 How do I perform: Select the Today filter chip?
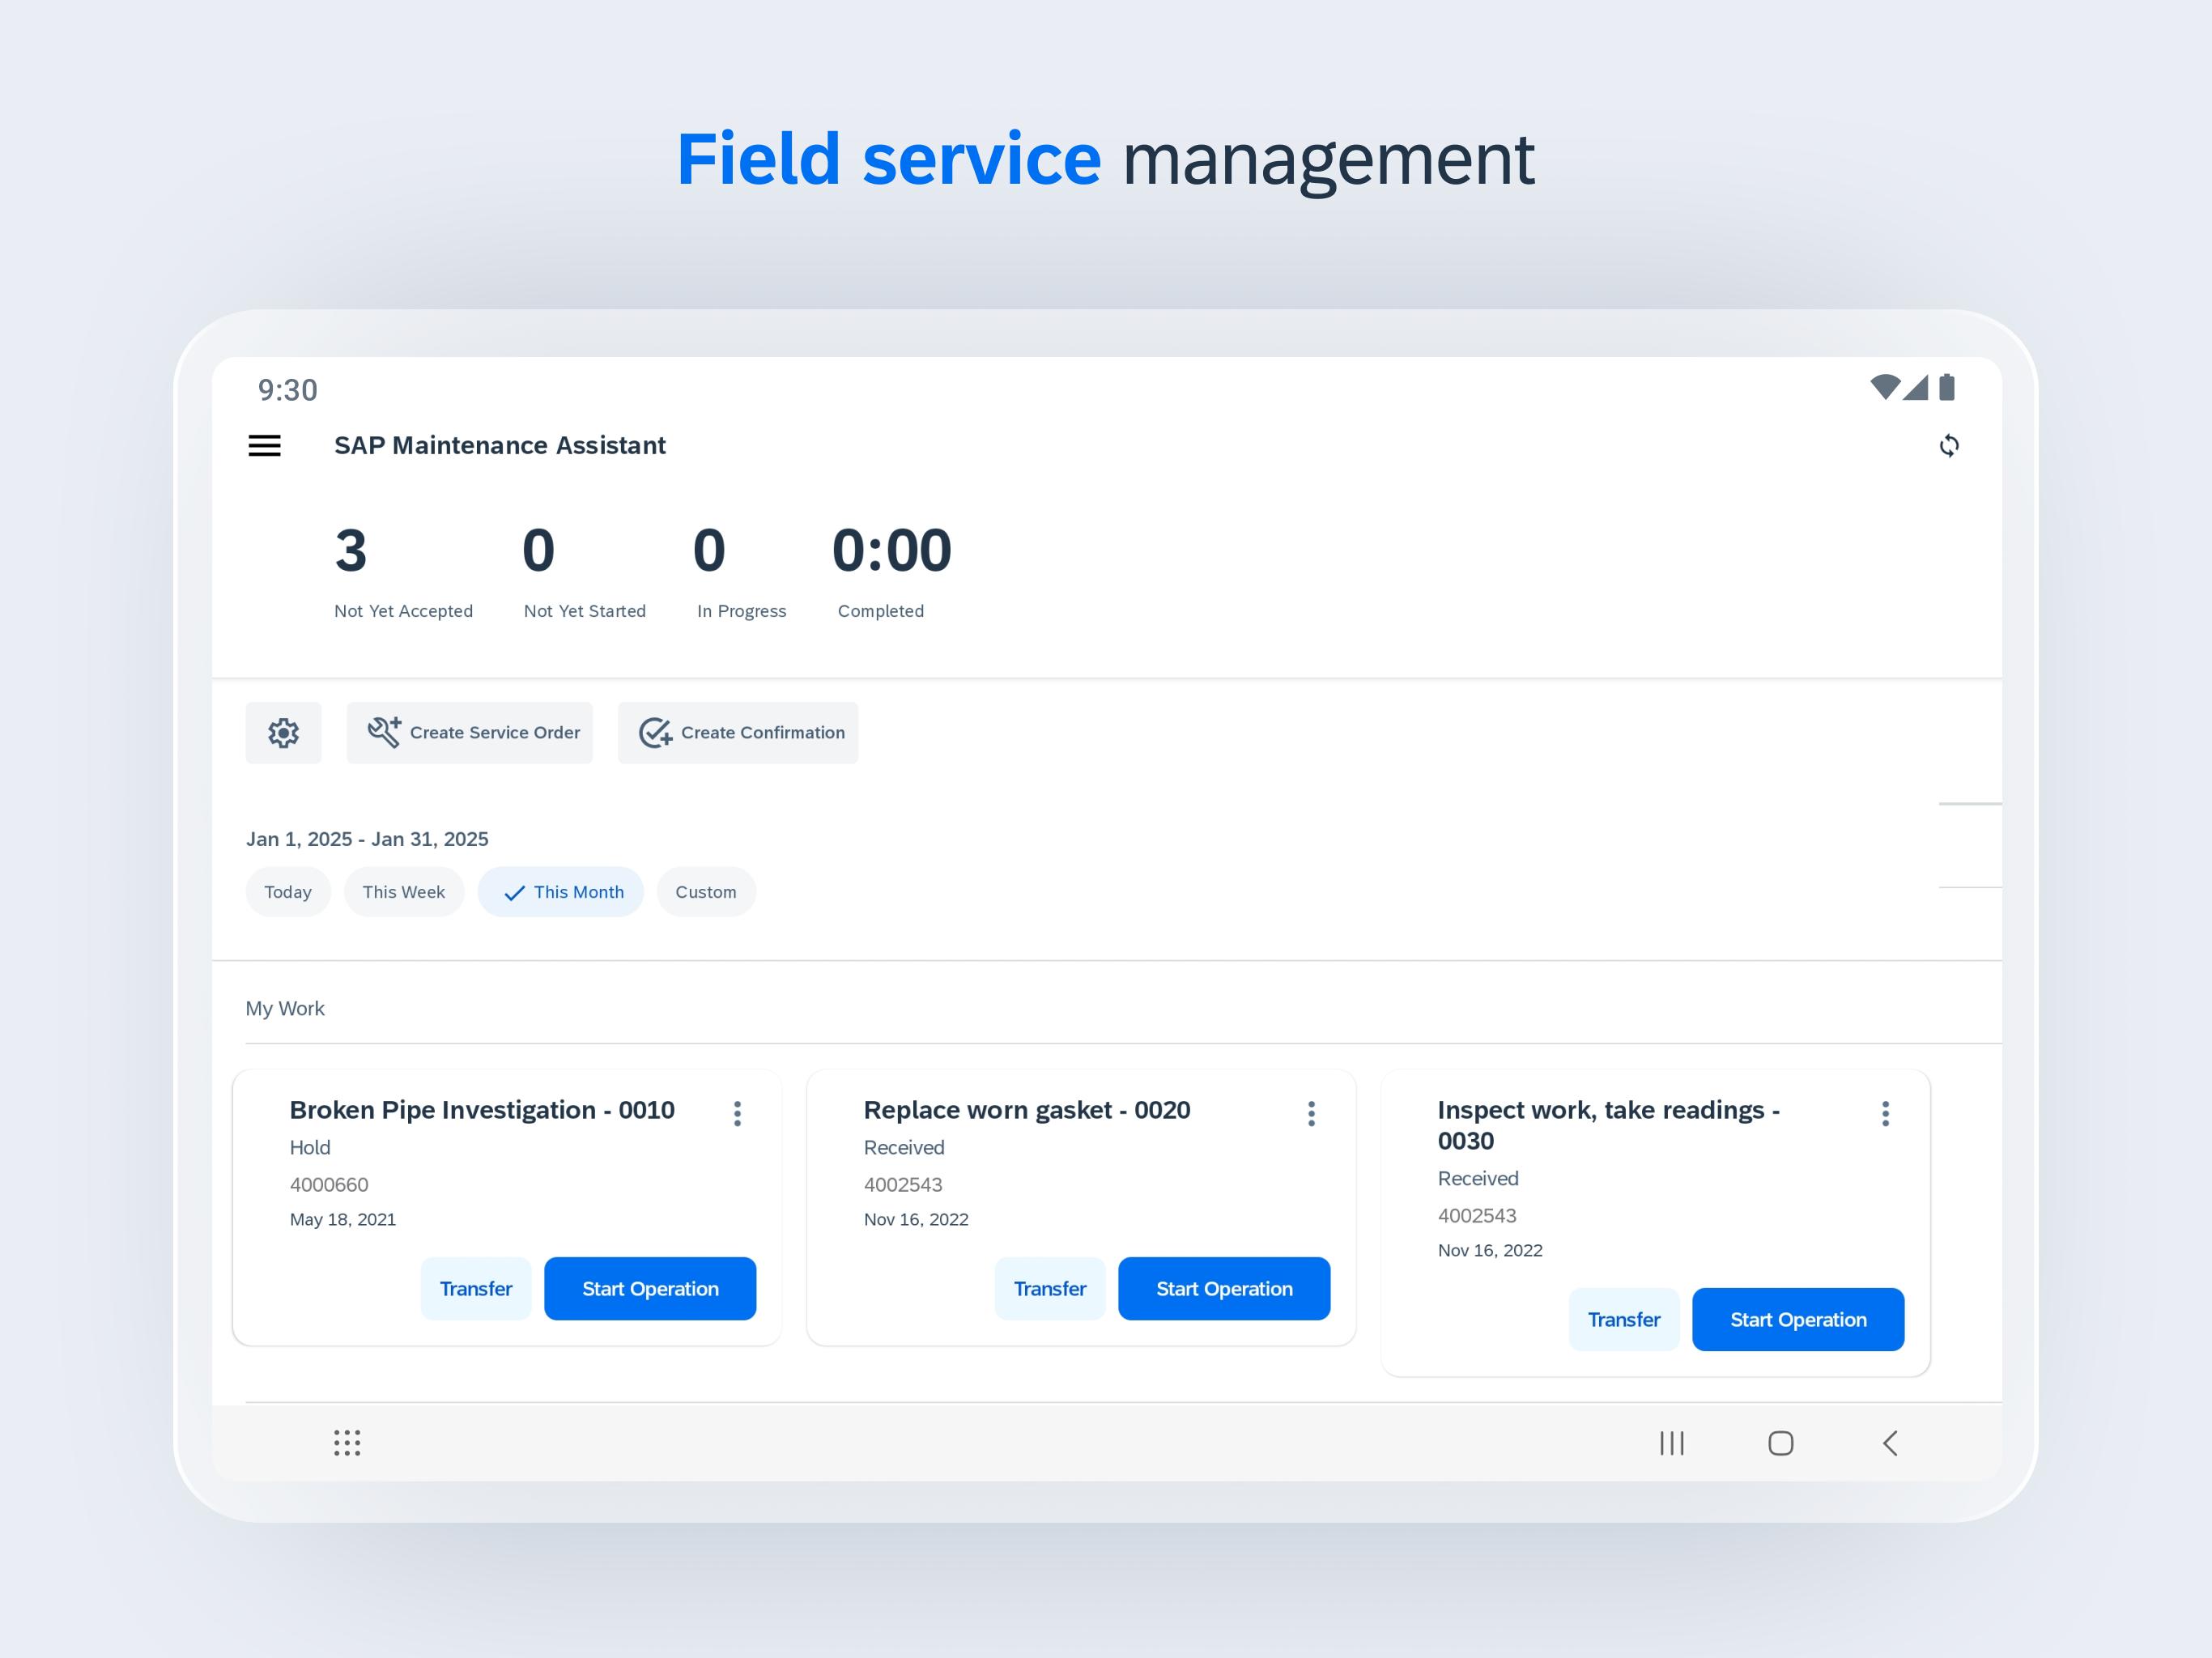coord(288,892)
